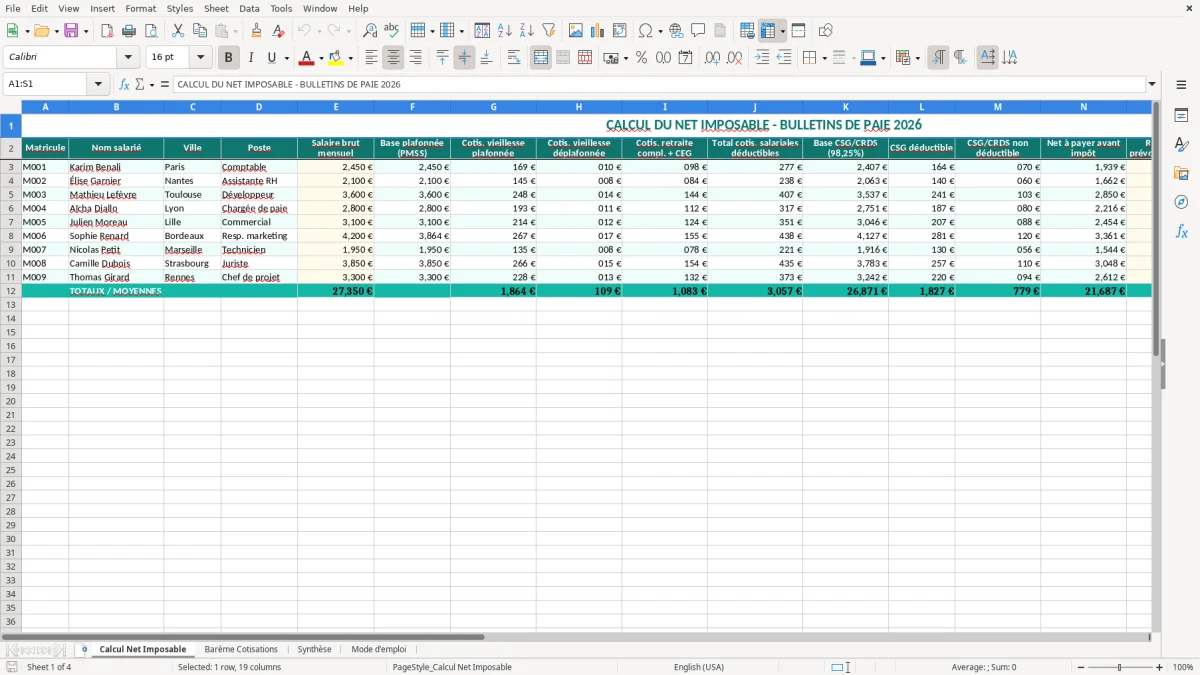Apply the red font color swatch
The height and width of the screenshot is (675, 1200).
pyautogui.click(x=307, y=58)
